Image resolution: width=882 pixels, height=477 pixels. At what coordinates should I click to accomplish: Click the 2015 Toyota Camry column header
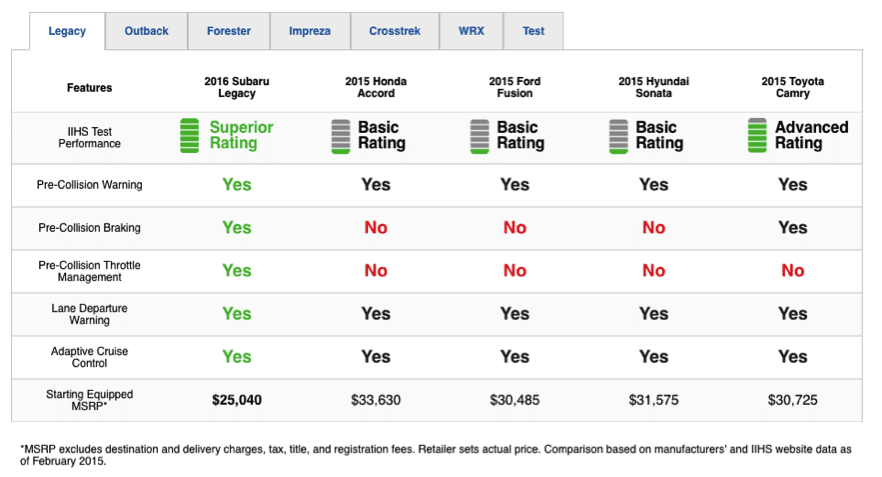[x=792, y=87]
